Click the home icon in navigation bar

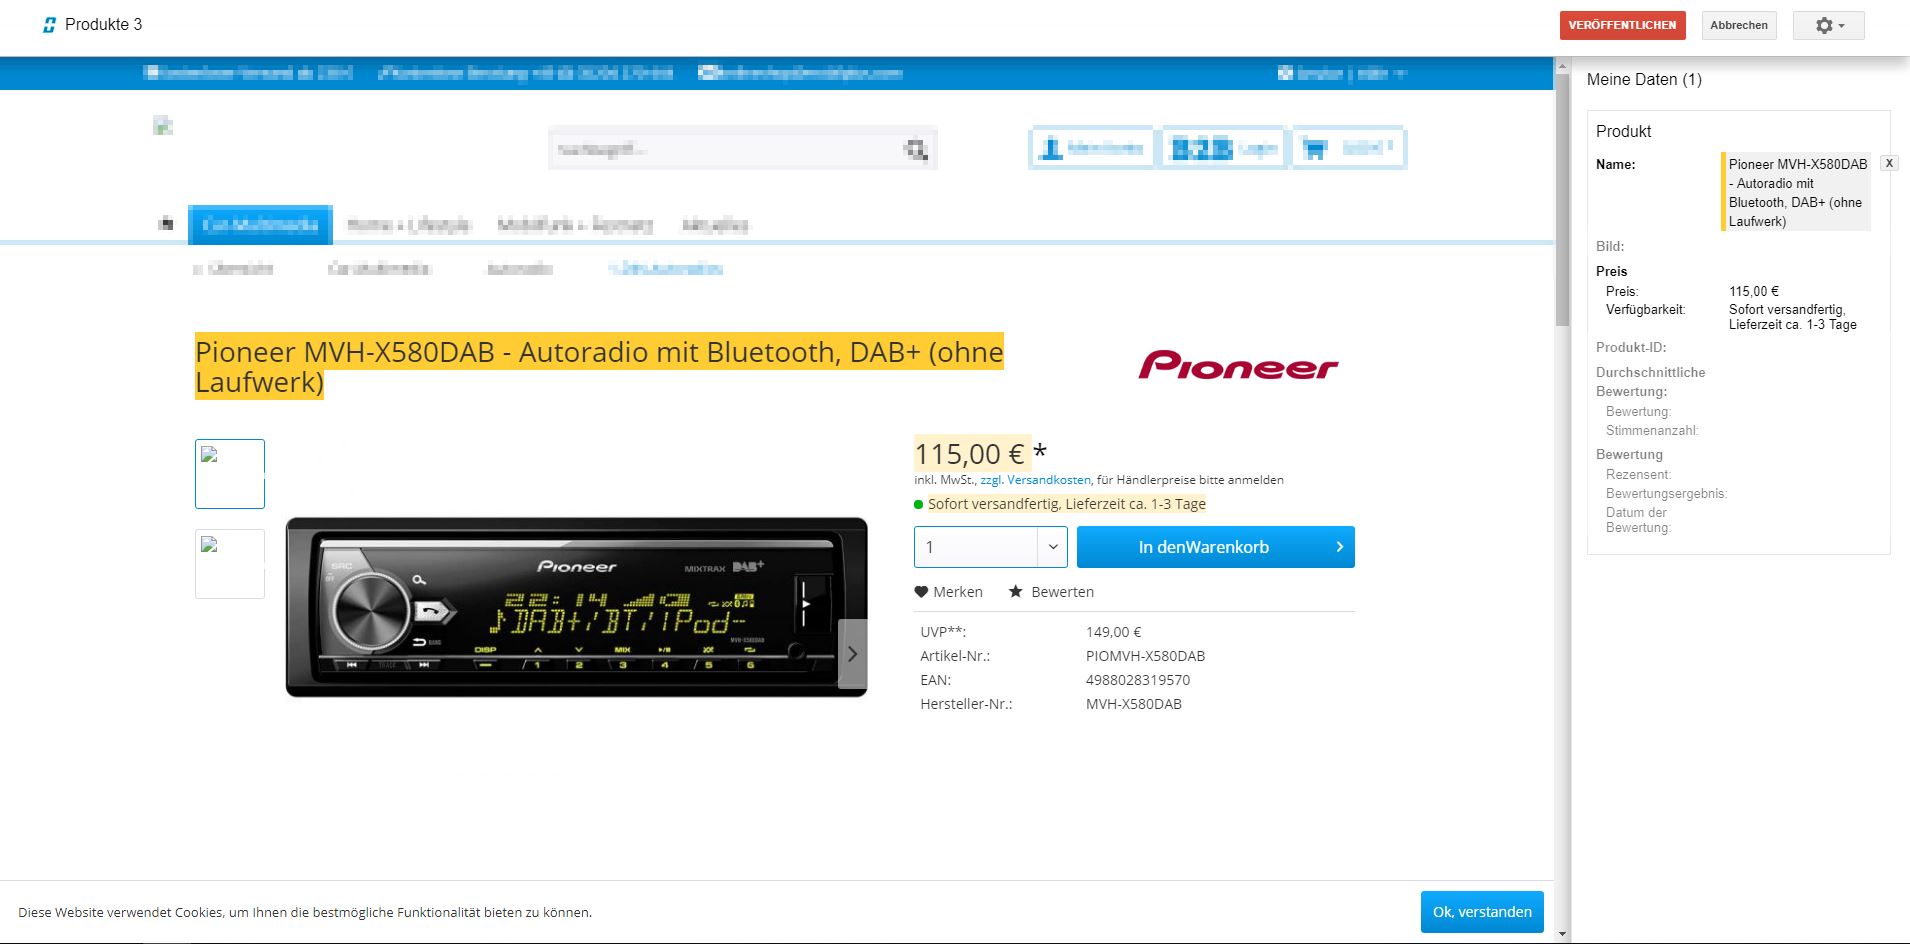click(x=166, y=223)
